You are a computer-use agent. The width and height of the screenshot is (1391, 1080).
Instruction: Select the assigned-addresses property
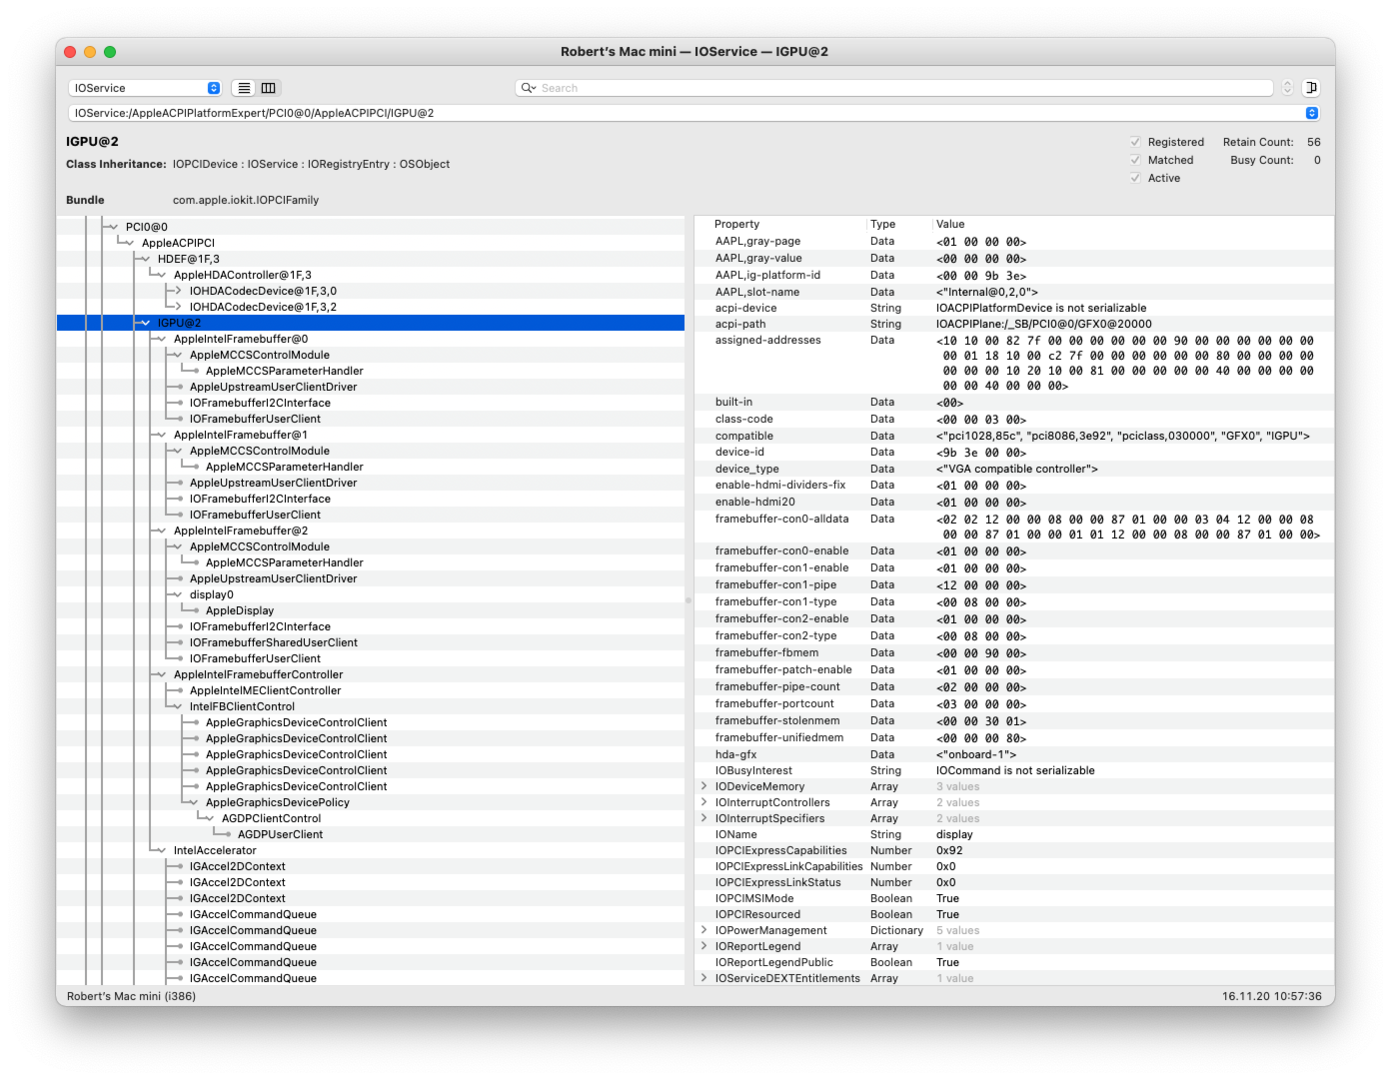(x=1014, y=363)
